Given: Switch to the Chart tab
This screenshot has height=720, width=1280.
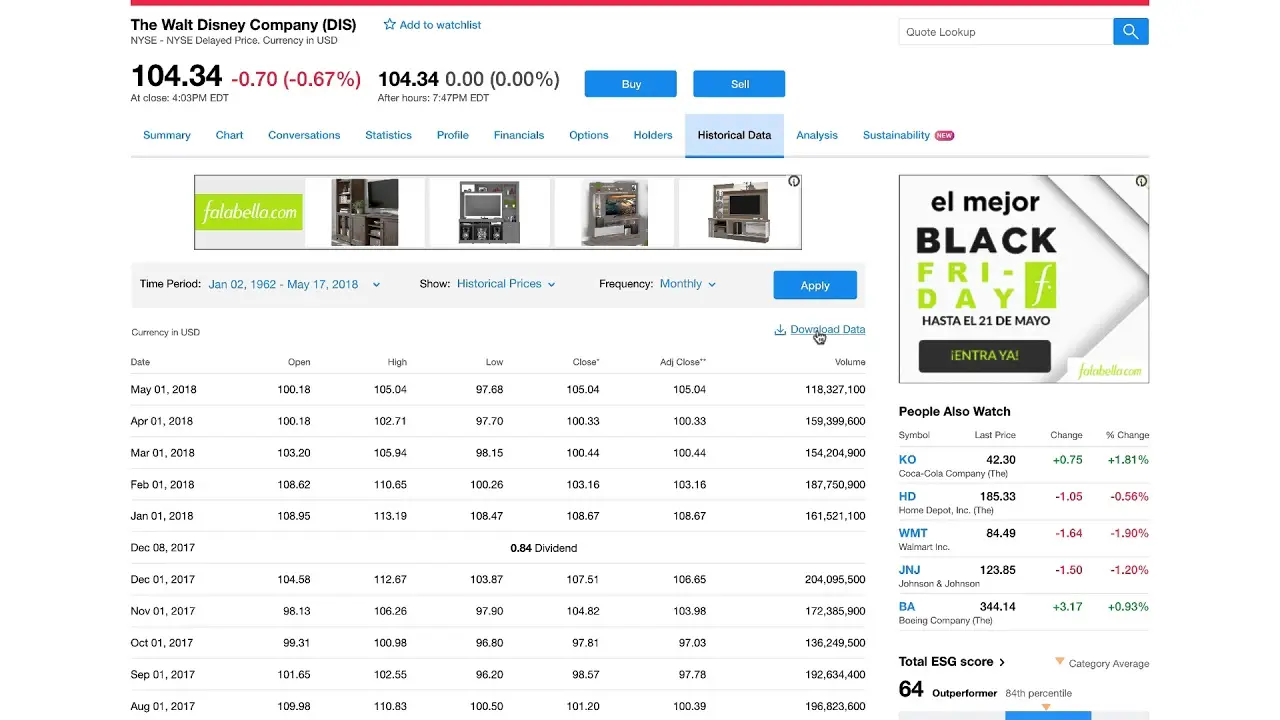Looking at the screenshot, I should (229, 135).
